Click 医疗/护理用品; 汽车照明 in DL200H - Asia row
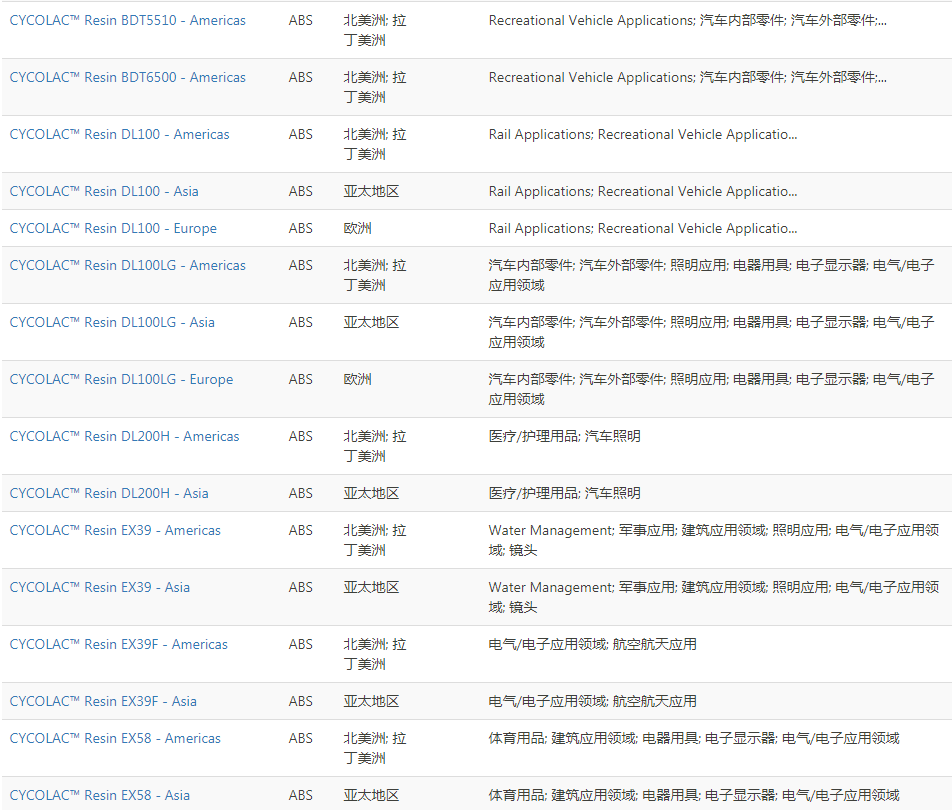Screen dimensions: 952x810 (564, 493)
